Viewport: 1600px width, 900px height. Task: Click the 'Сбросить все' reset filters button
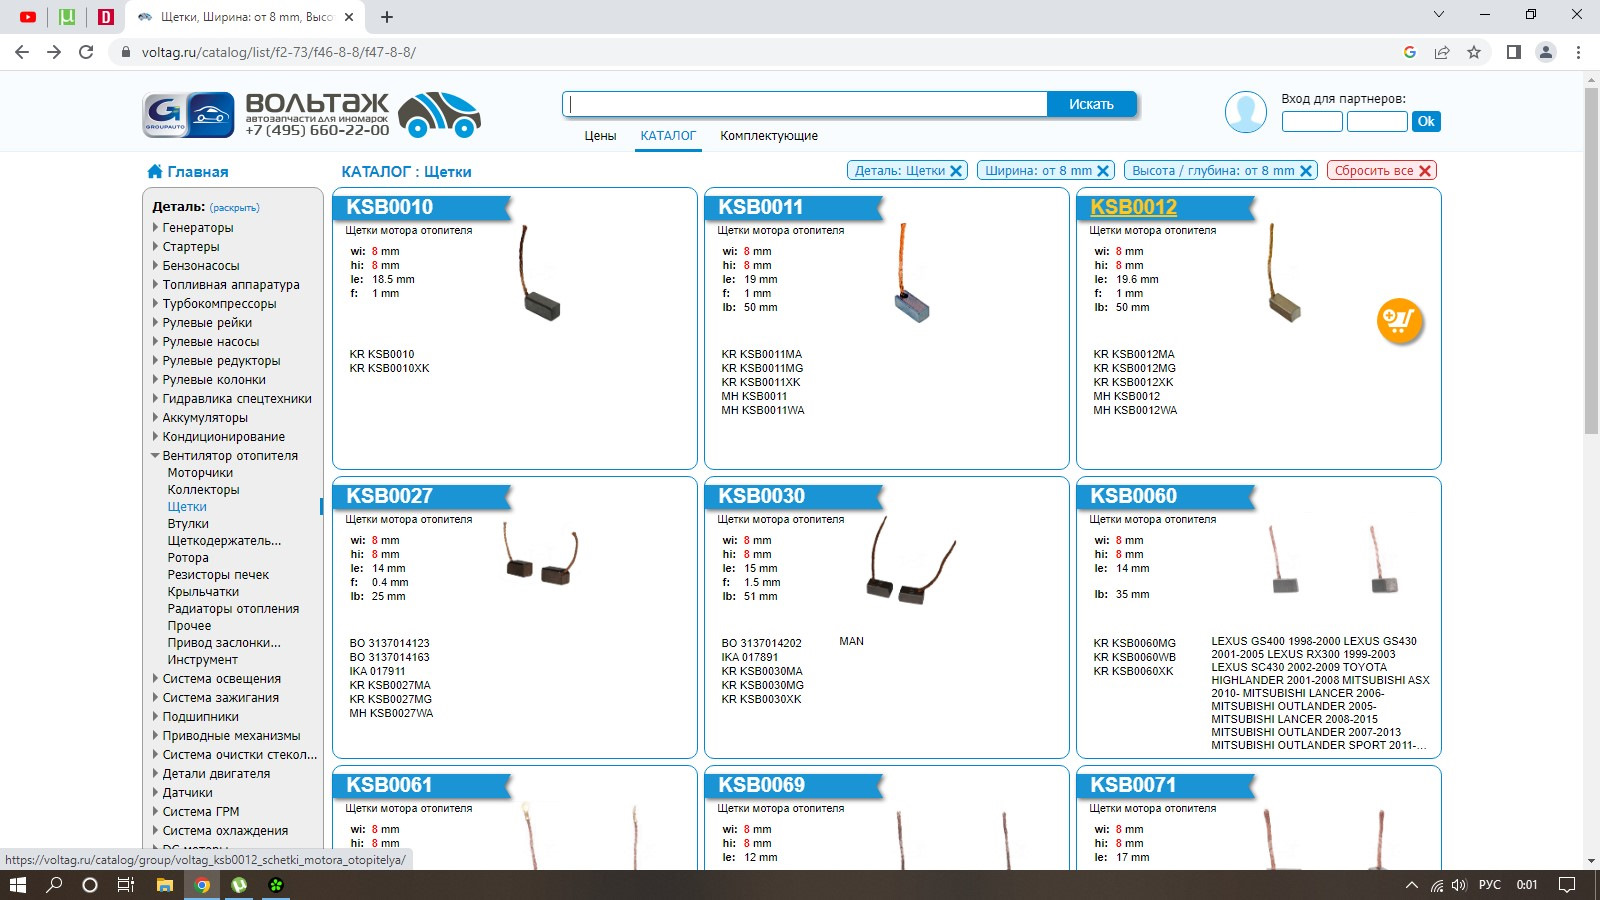(x=1382, y=171)
